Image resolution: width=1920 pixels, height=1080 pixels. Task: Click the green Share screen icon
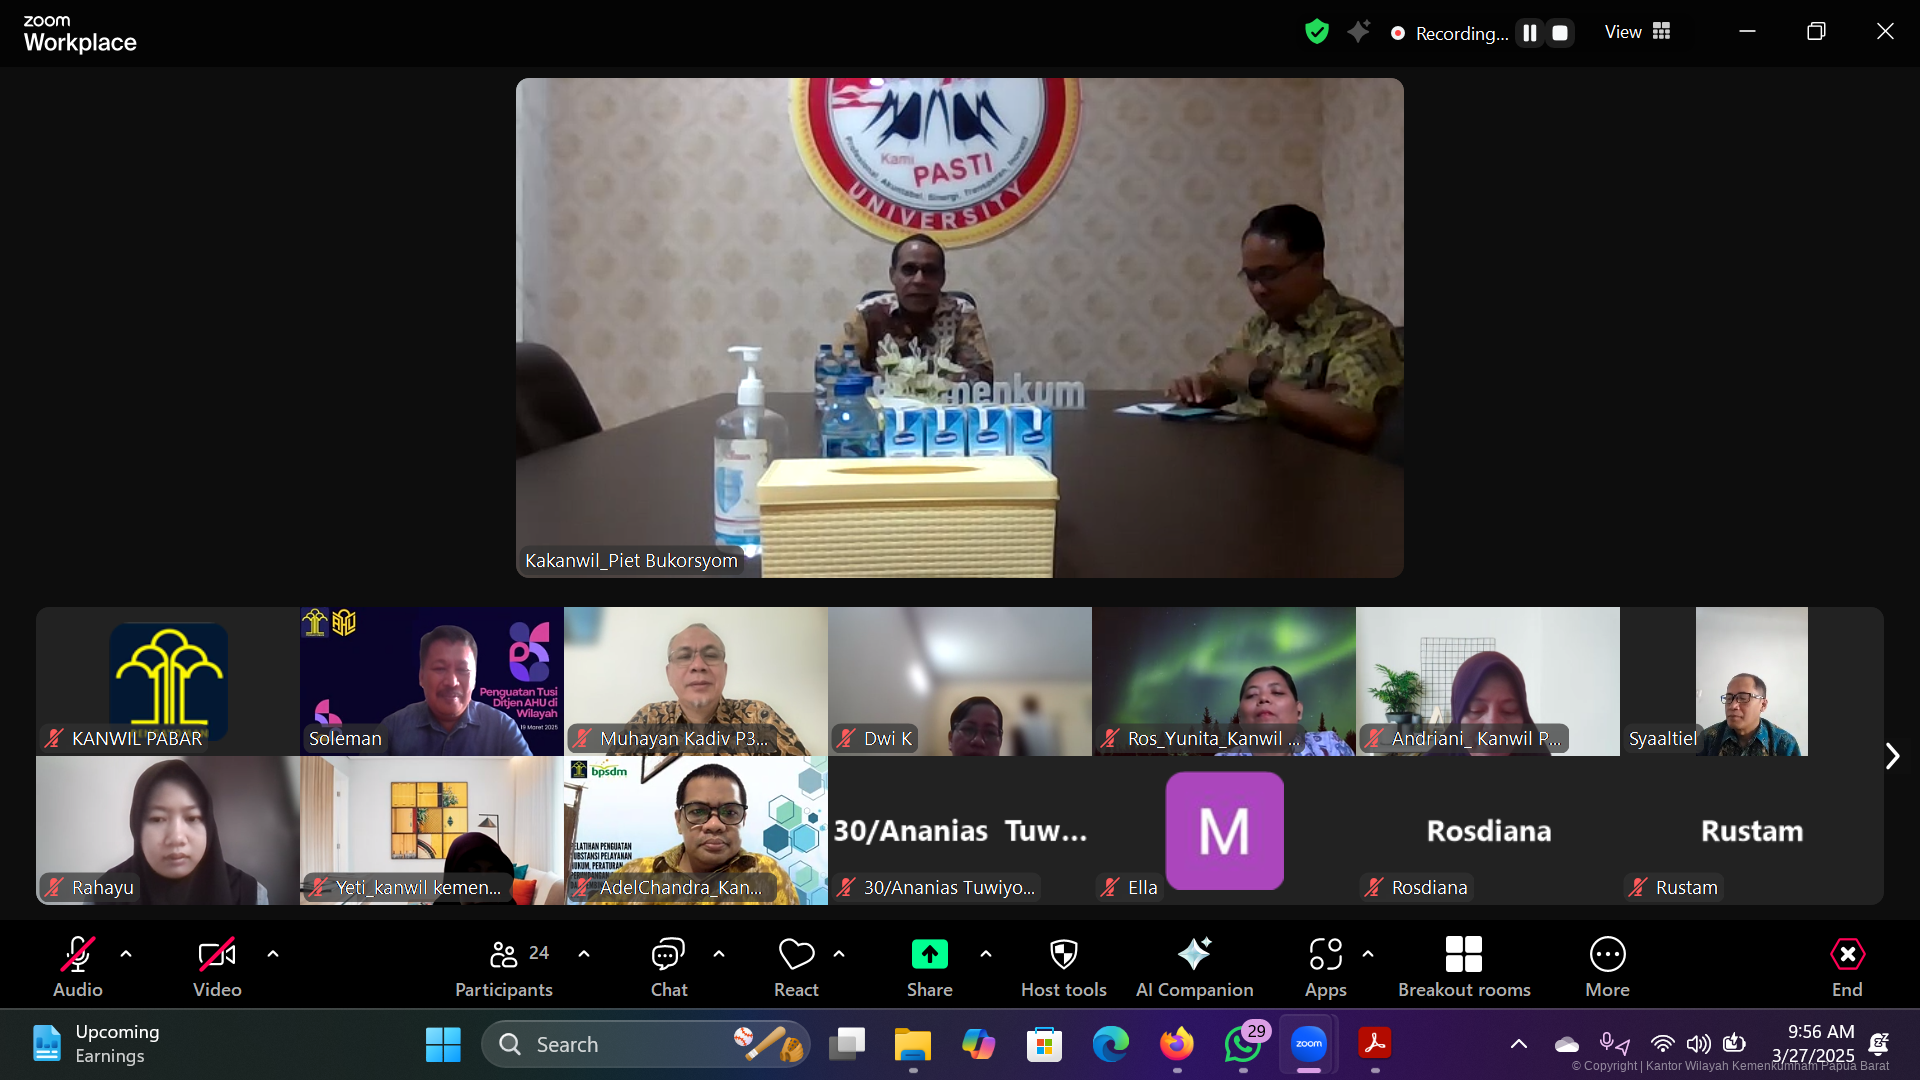[929, 955]
